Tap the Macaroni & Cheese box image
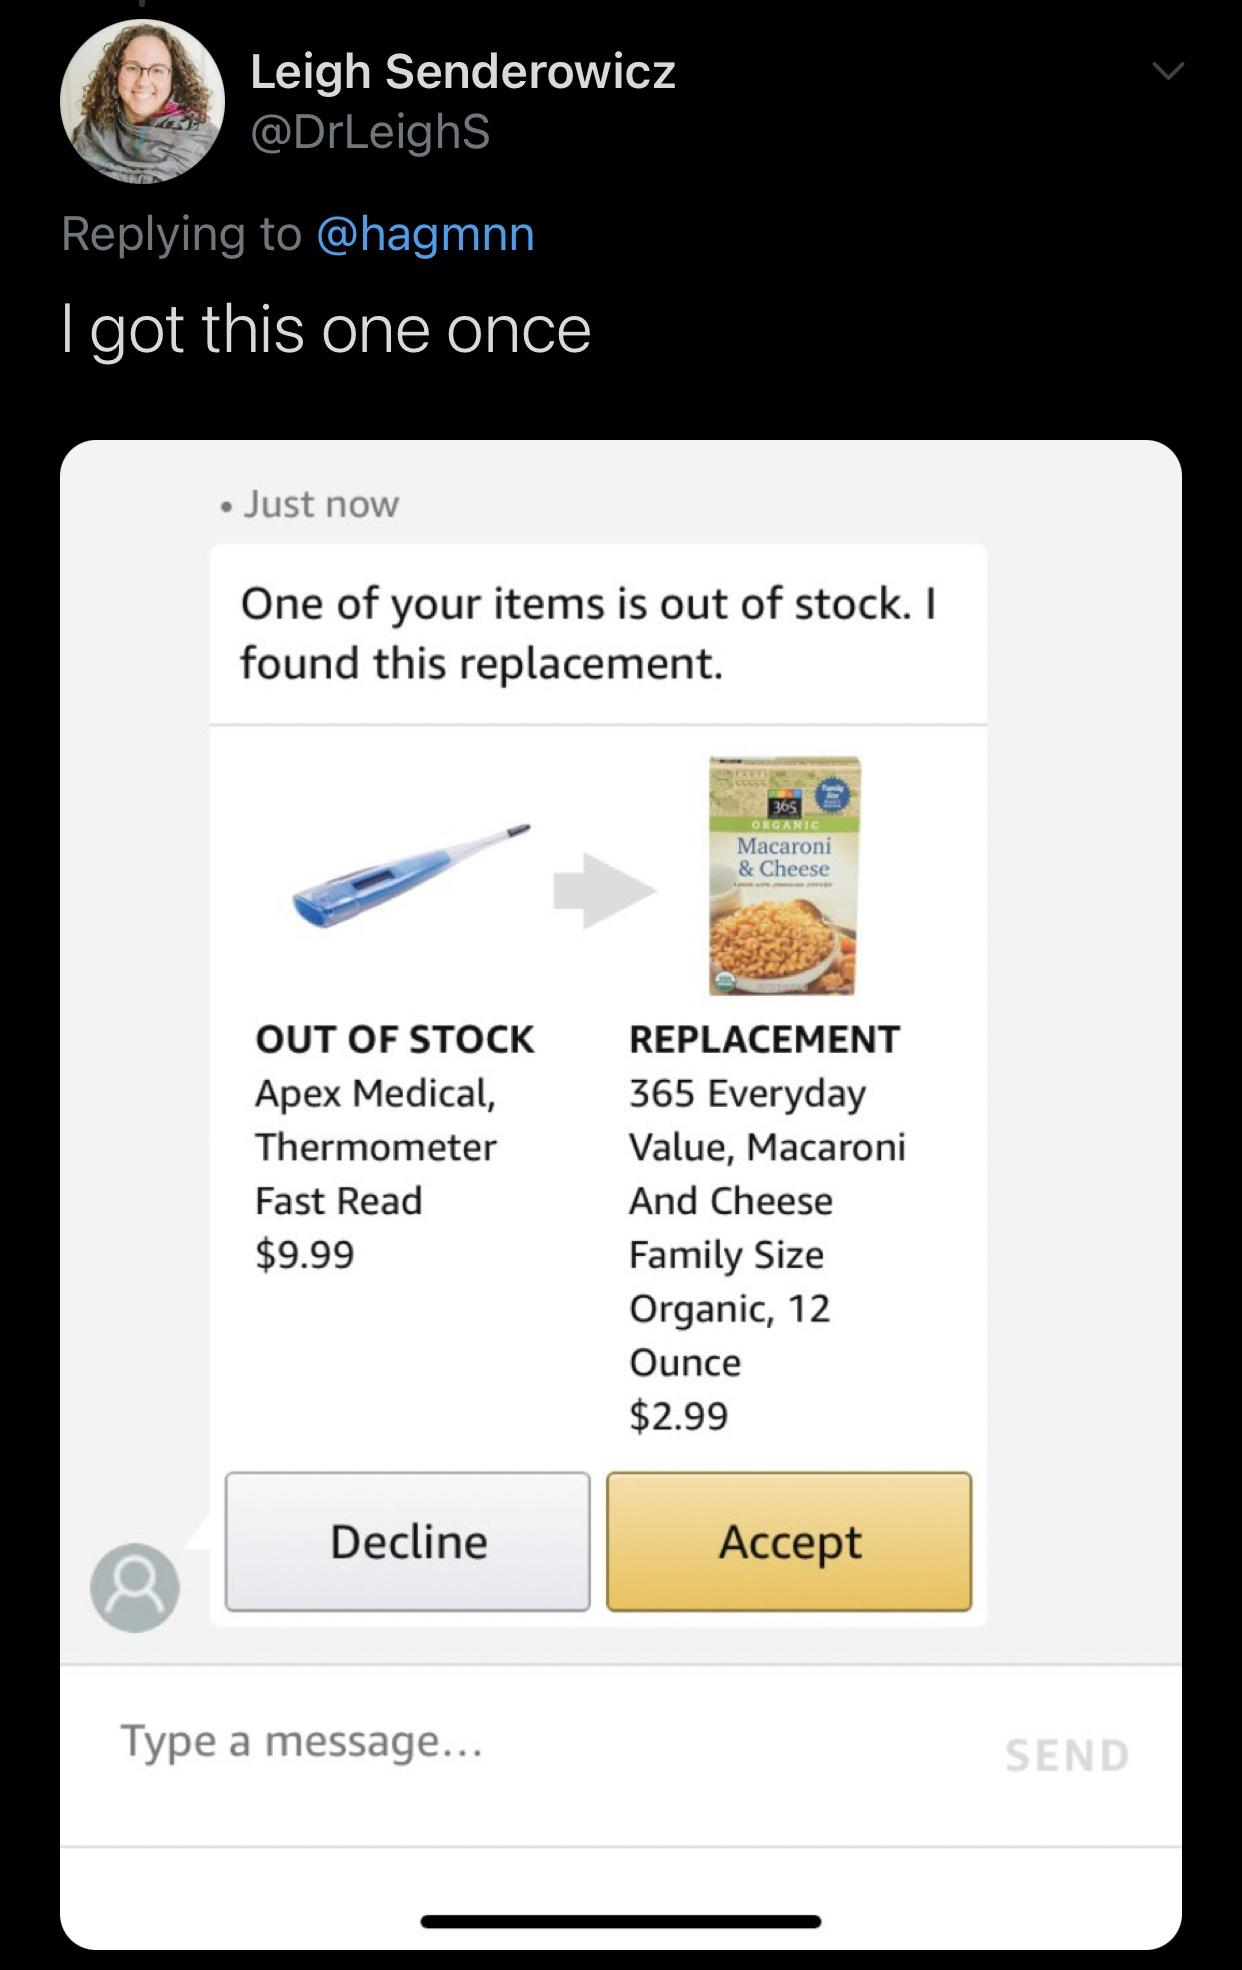This screenshot has width=1242, height=1970. click(785, 876)
